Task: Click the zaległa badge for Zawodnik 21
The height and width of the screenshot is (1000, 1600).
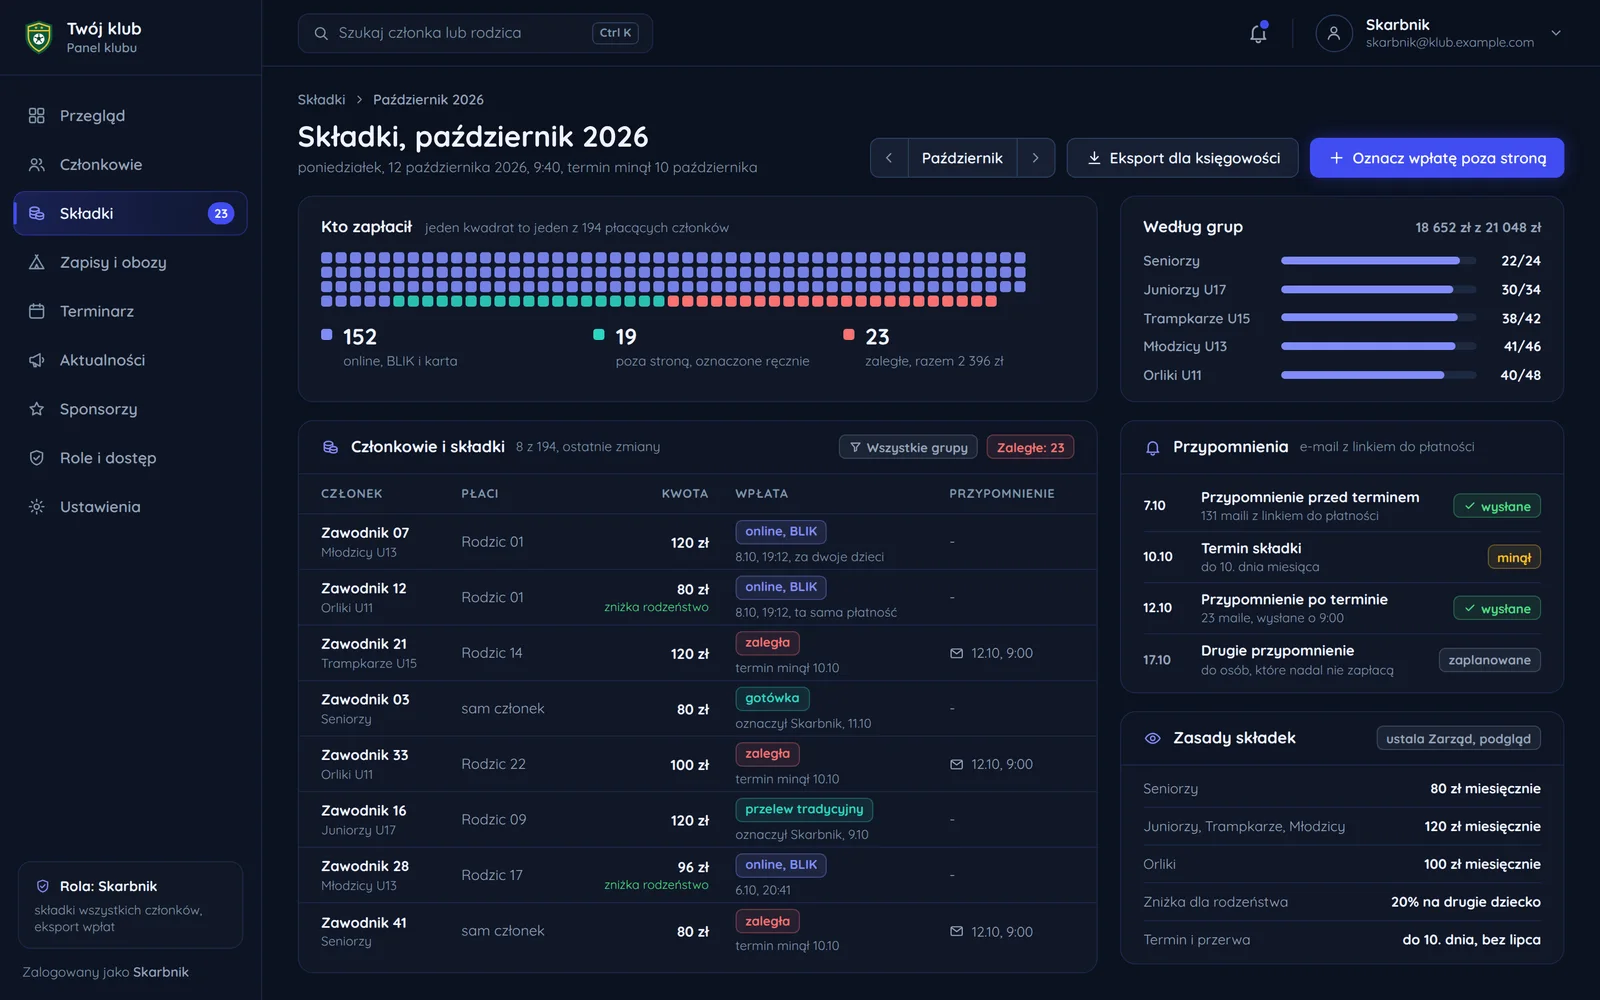Action: pyautogui.click(x=767, y=643)
